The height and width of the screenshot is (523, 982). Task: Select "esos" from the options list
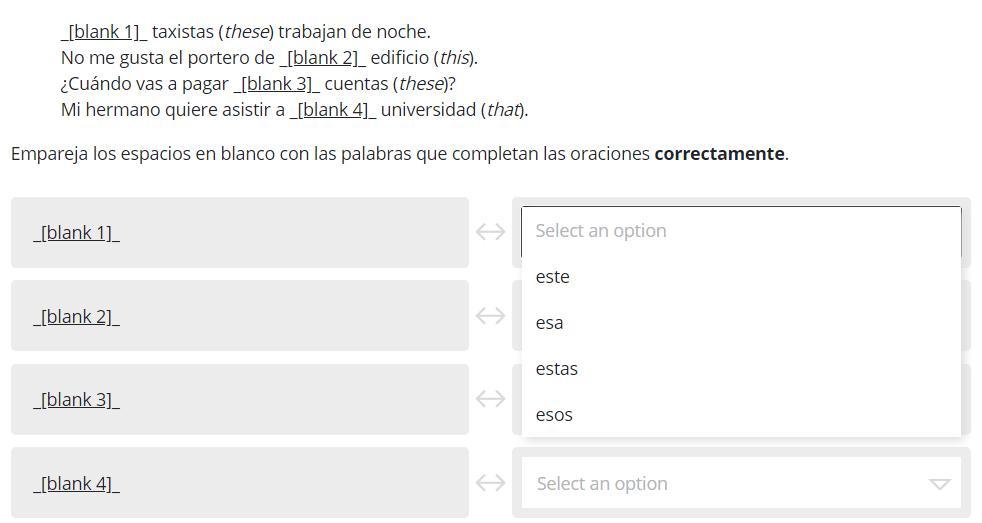(x=554, y=415)
